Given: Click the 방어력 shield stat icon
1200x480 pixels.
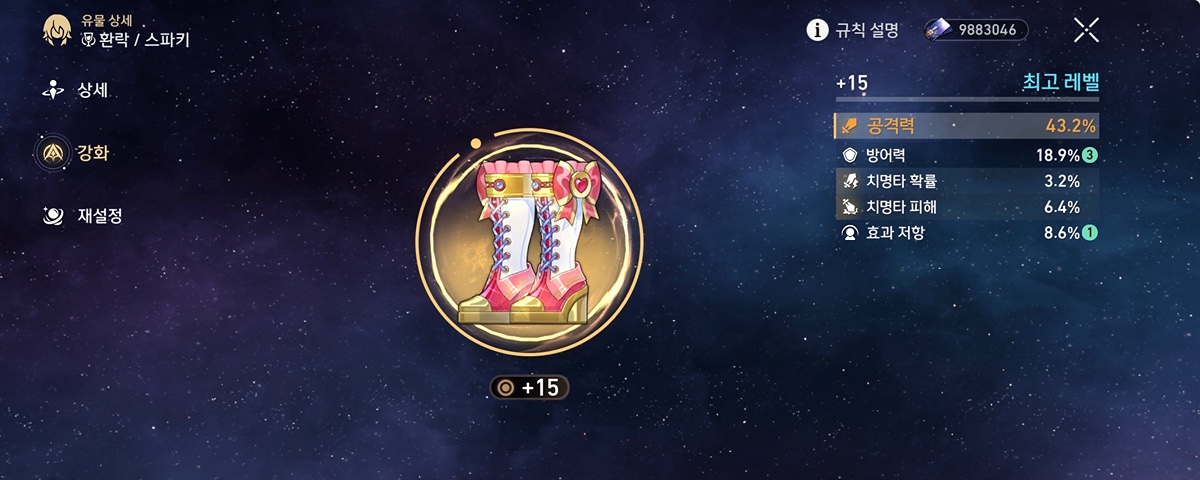Looking at the screenshot, I should (850, 156).
